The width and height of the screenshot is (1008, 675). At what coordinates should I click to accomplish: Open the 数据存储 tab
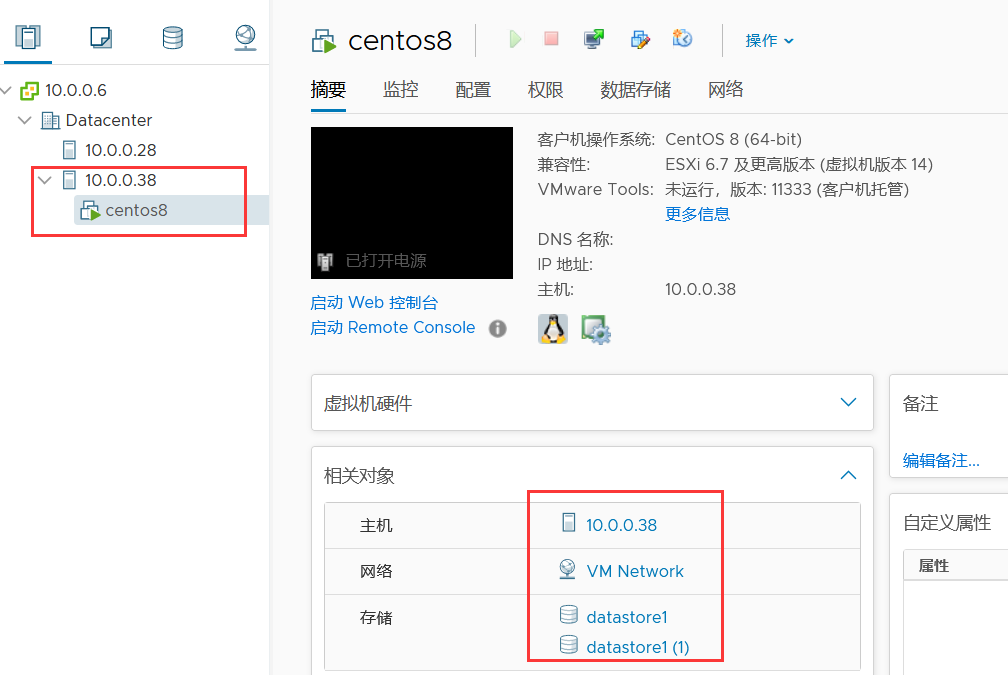635,89
